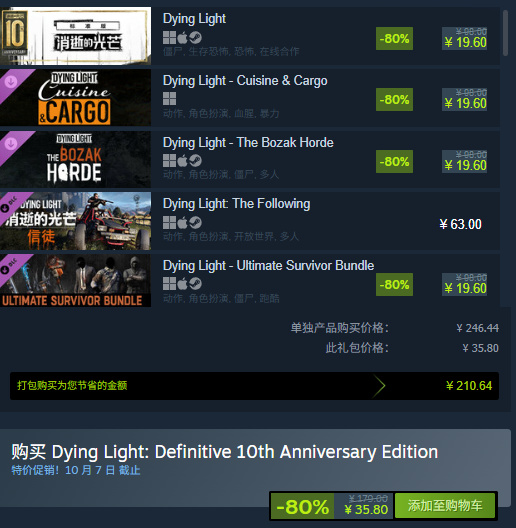Click Windows platform icon under Dying Light
The width and height of the screenshot is (516, 528).
point(169,38)
